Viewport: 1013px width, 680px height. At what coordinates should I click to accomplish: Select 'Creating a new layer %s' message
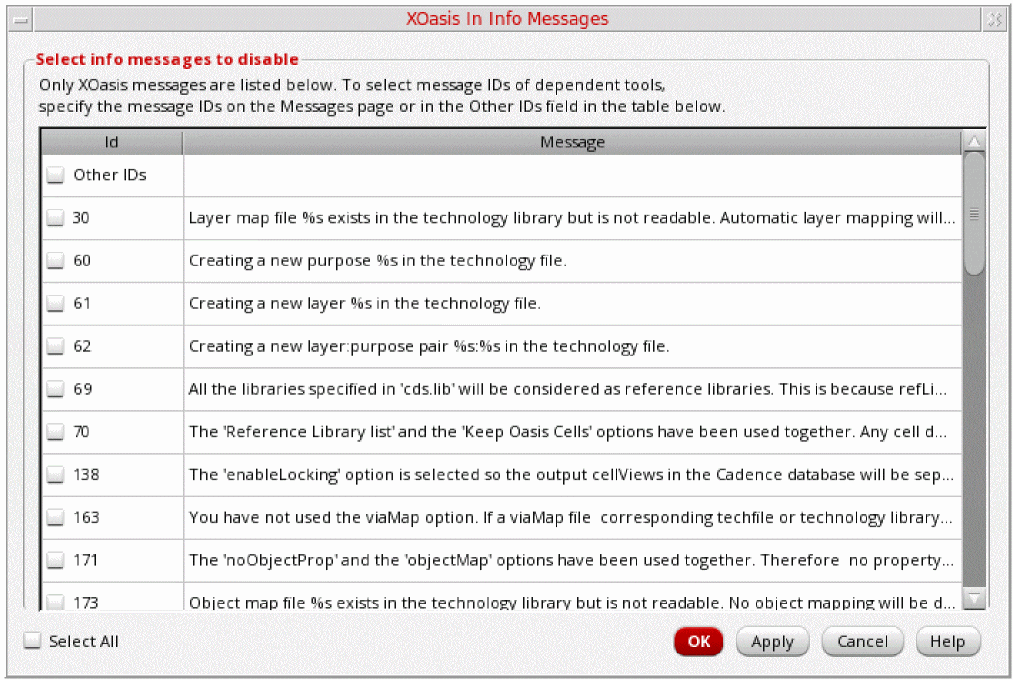pos(364,304)
